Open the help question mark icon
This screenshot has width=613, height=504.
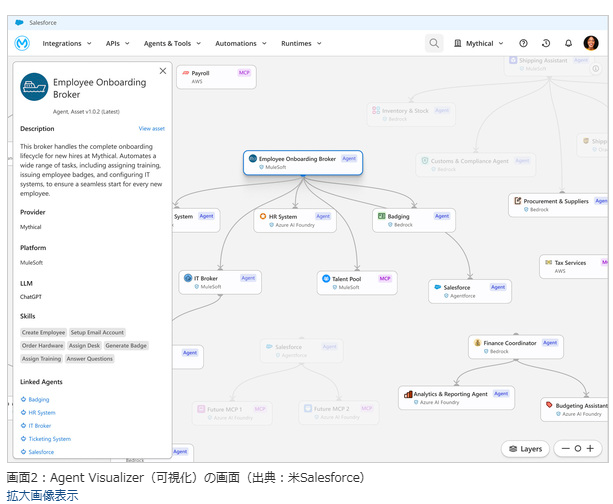(523, 43)
